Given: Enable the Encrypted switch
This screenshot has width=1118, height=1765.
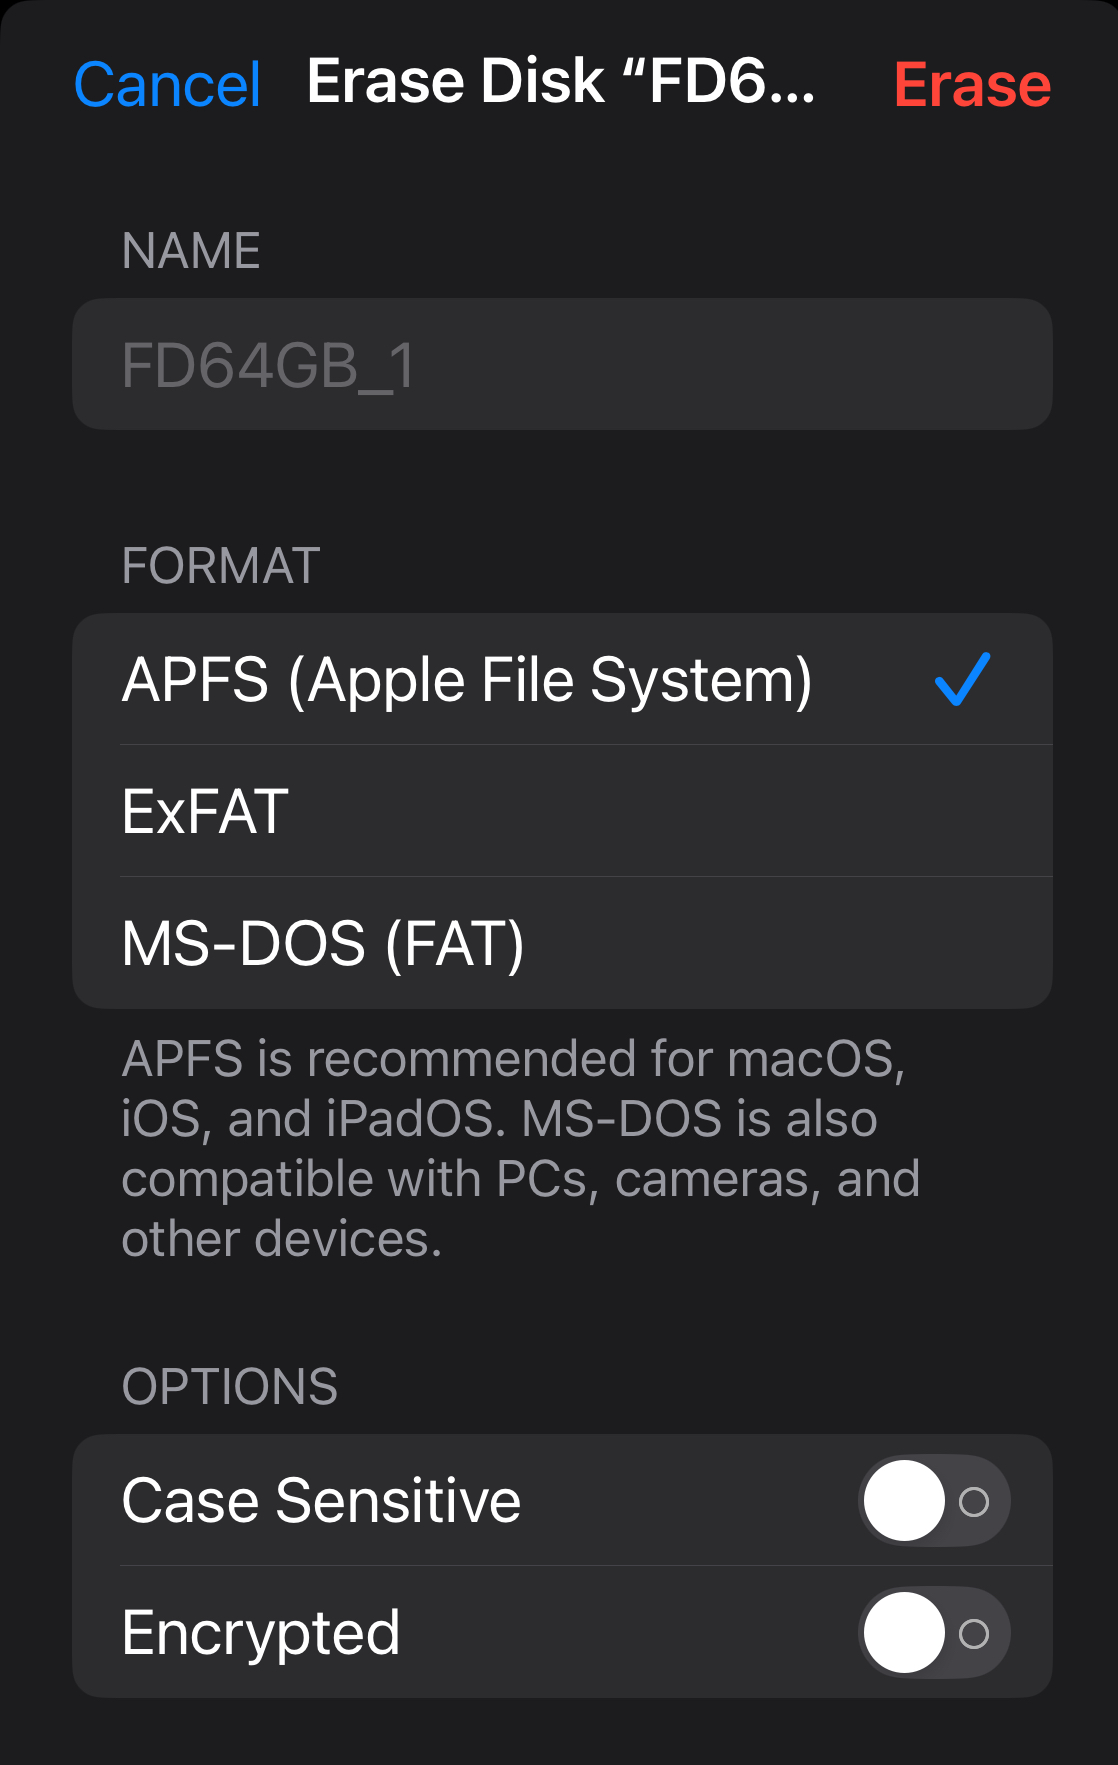Looking at the screenshot, I should click(934, 1633).
